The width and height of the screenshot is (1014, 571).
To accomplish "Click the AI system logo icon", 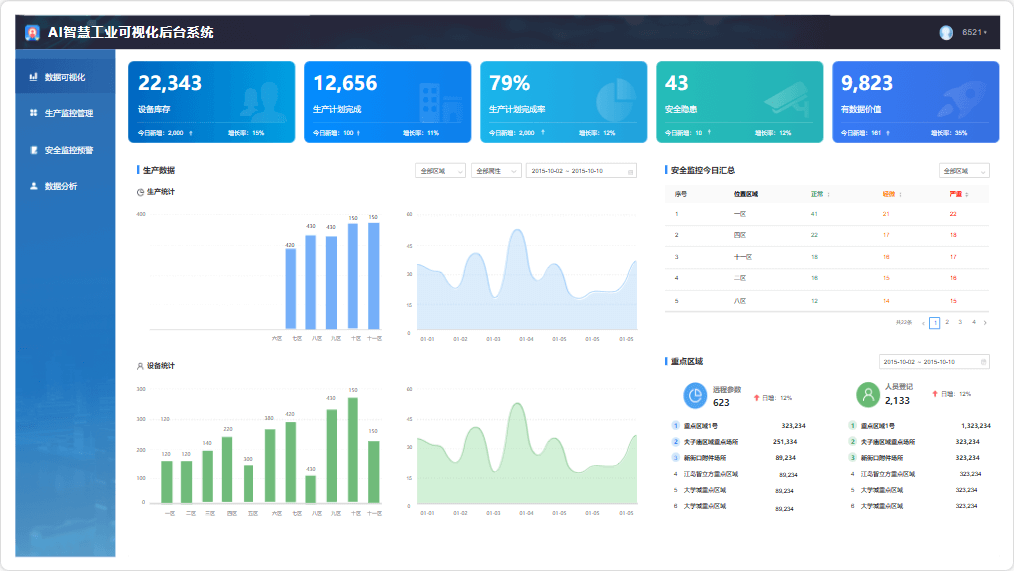I will coord(33,33).
